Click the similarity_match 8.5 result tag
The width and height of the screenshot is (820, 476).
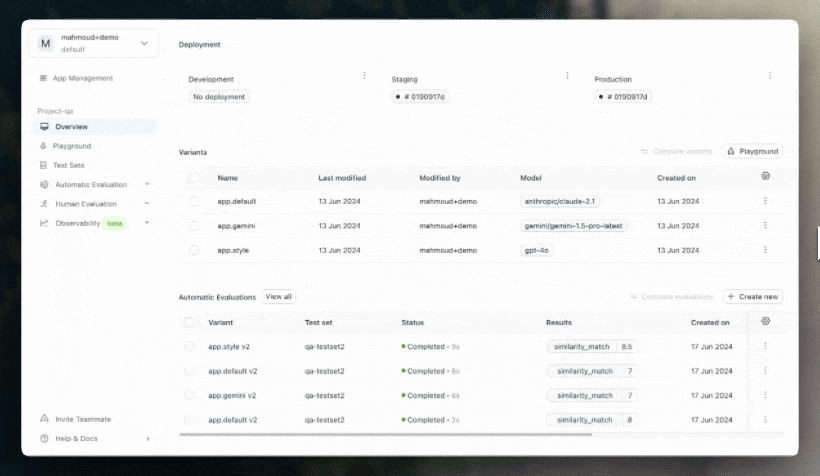(x=592, y=346)
